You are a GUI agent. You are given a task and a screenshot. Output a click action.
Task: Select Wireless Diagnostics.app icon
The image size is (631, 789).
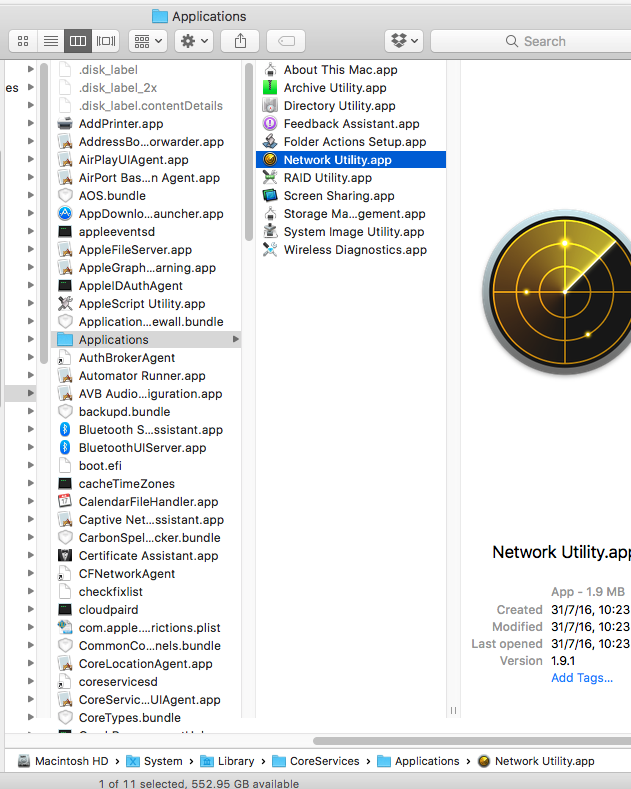tap(270, 250)
